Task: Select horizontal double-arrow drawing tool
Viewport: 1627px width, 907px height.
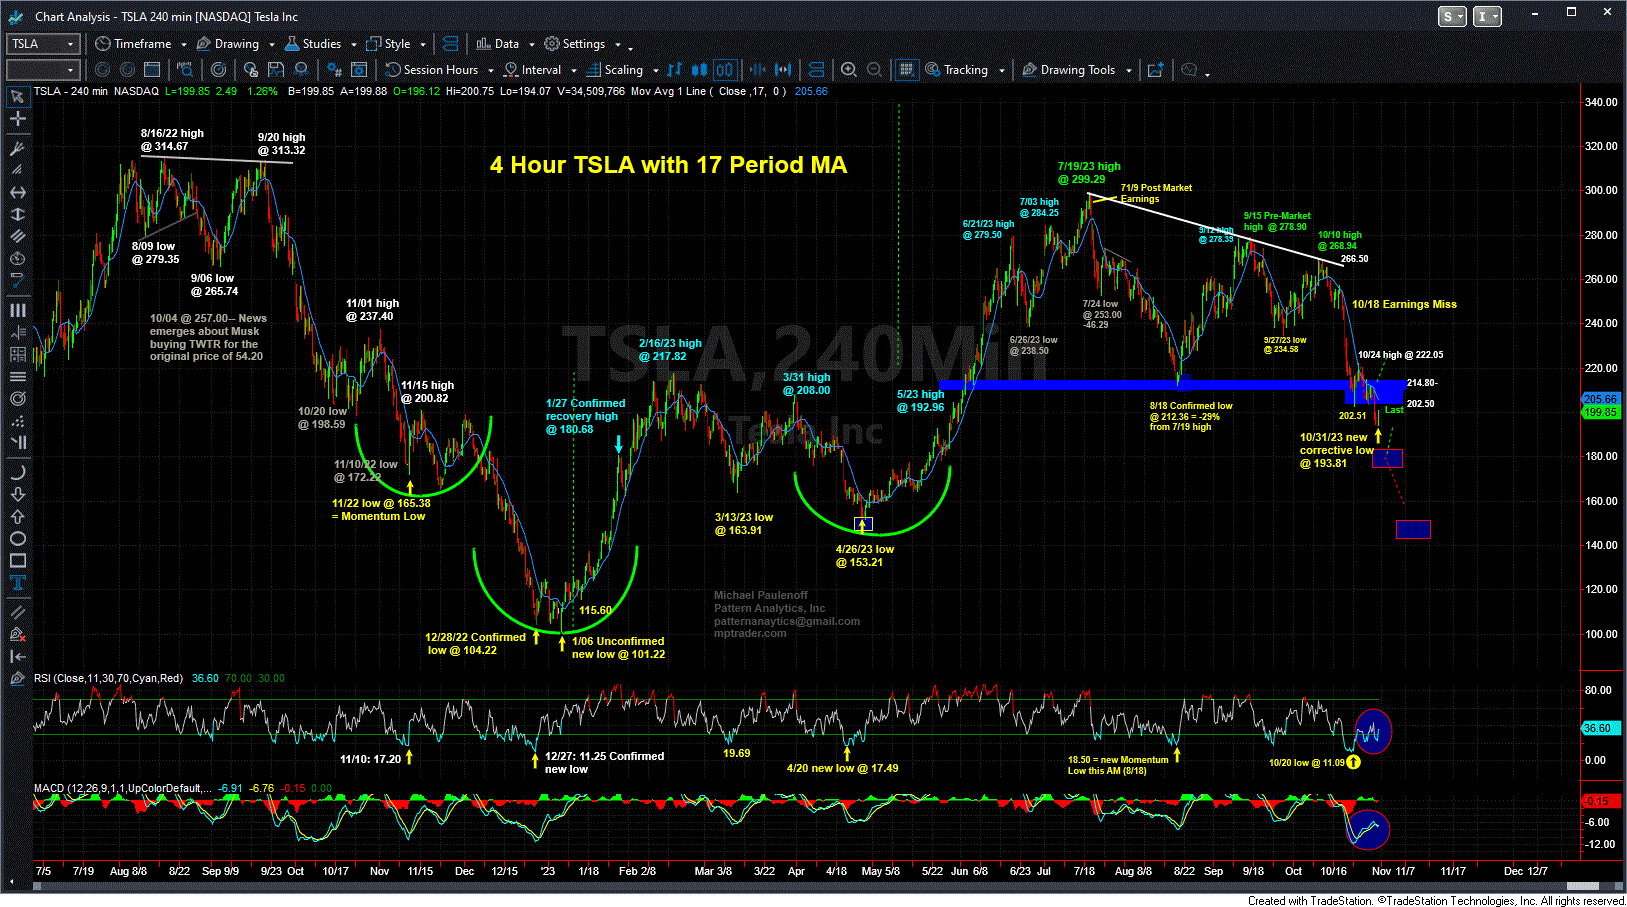Action: pos(17,192)
